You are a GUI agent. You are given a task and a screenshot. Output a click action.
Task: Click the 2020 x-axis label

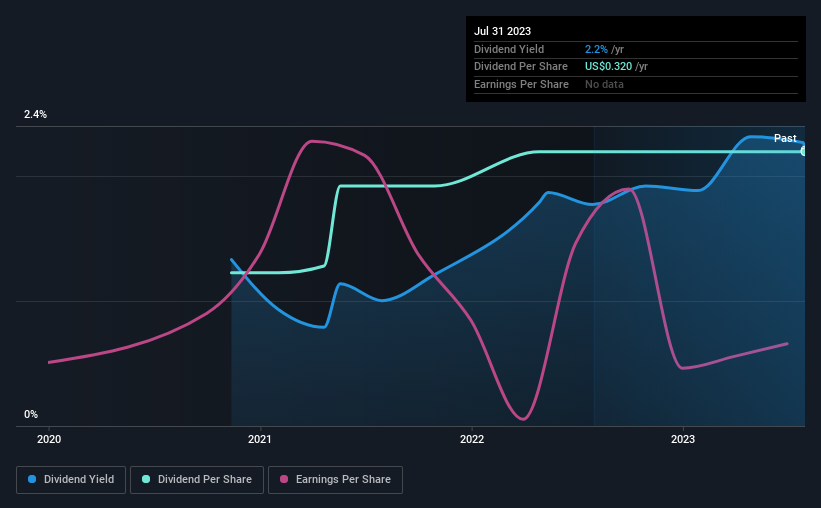[49, 439]
